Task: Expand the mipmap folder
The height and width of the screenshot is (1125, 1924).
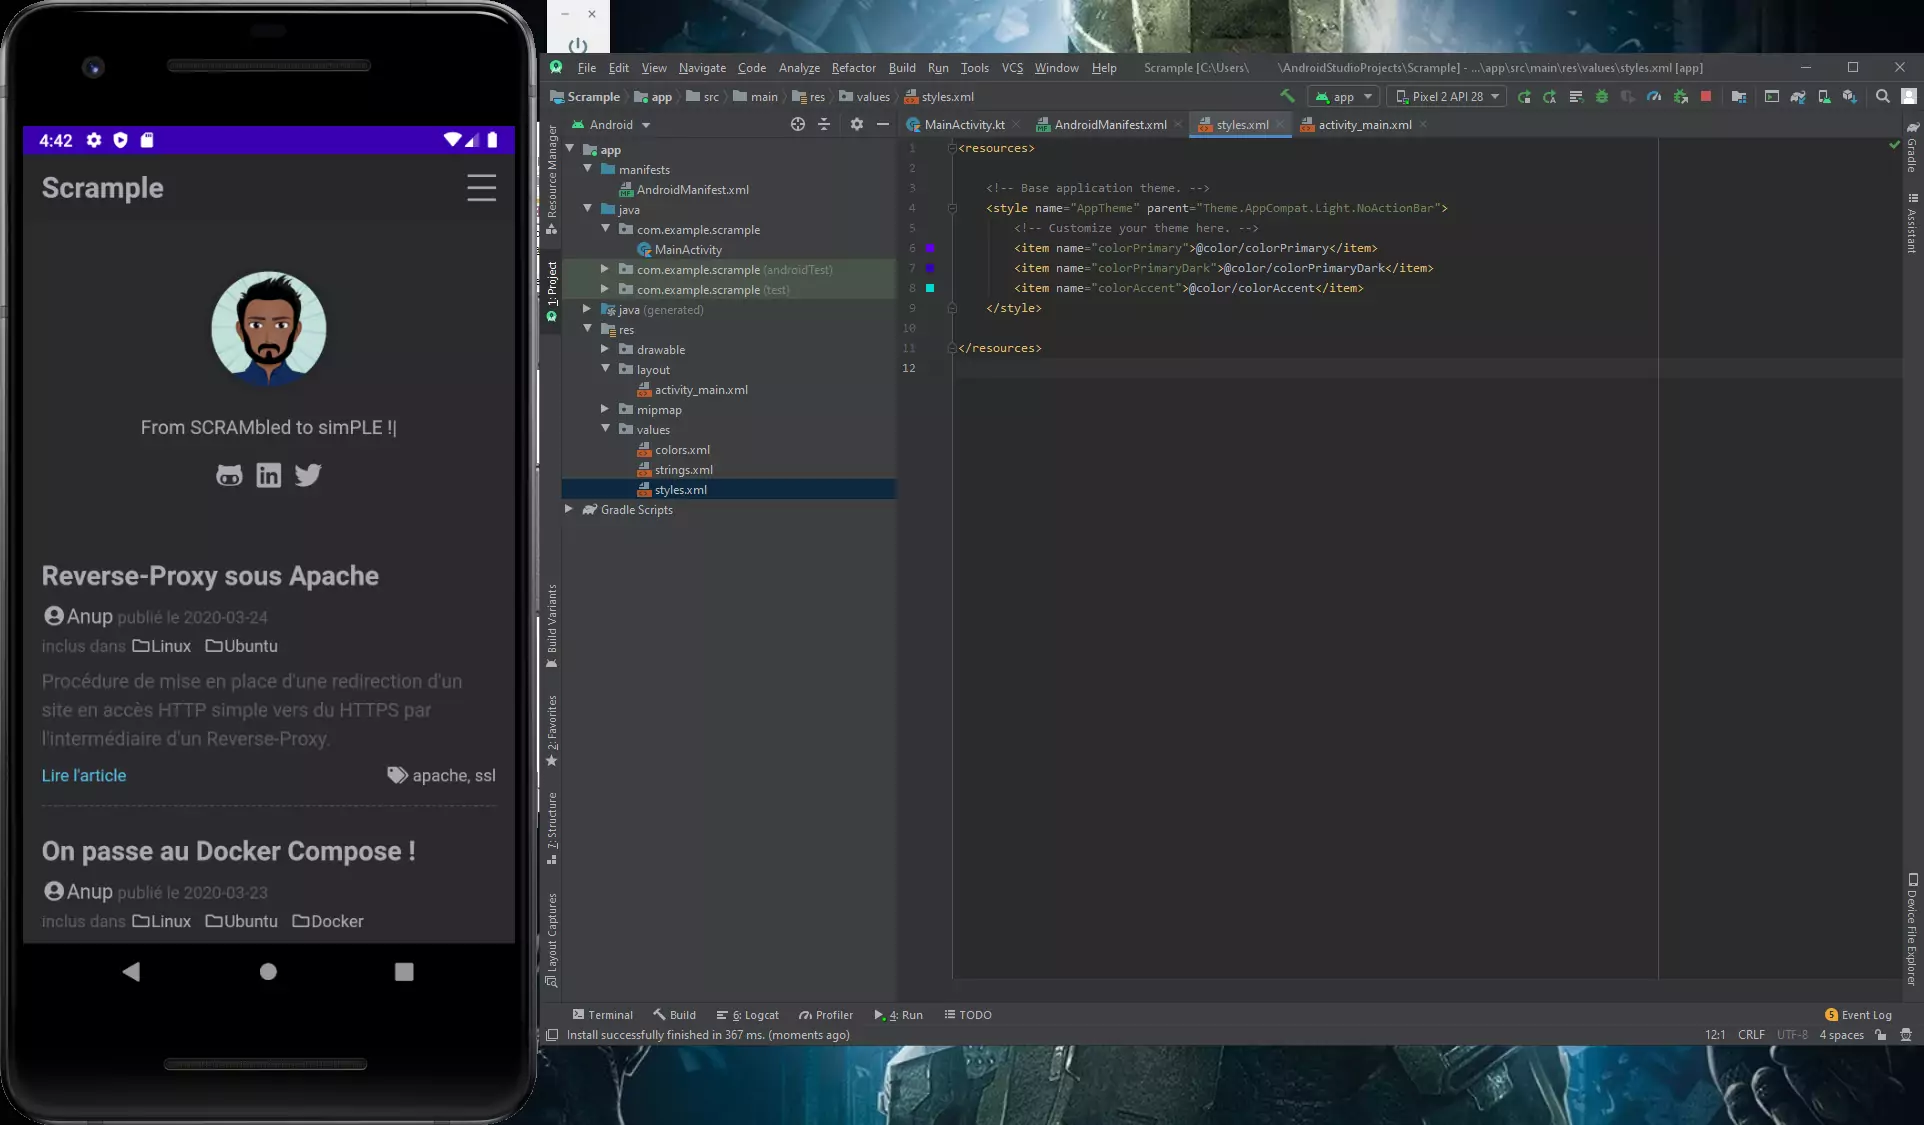Action: (605, 409)
